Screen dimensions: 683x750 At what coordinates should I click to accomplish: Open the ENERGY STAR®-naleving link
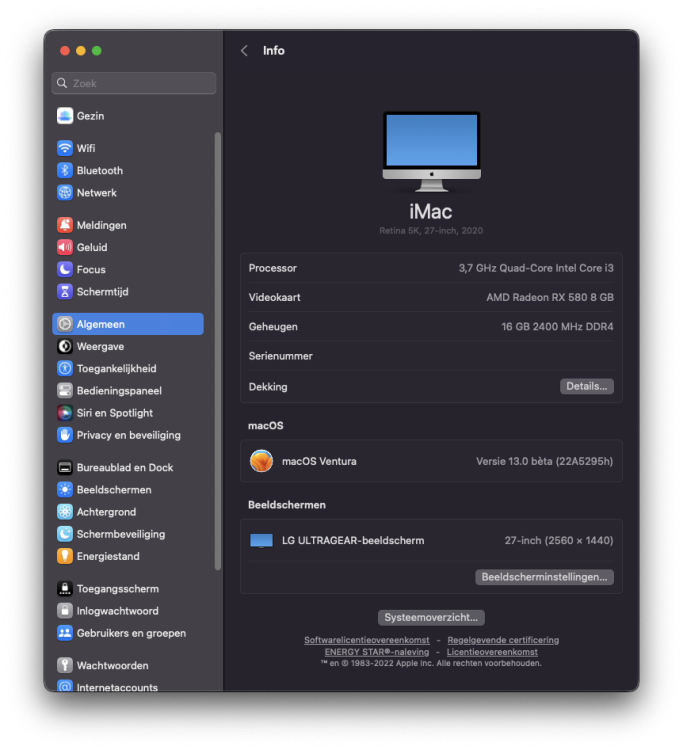point(377,652)
